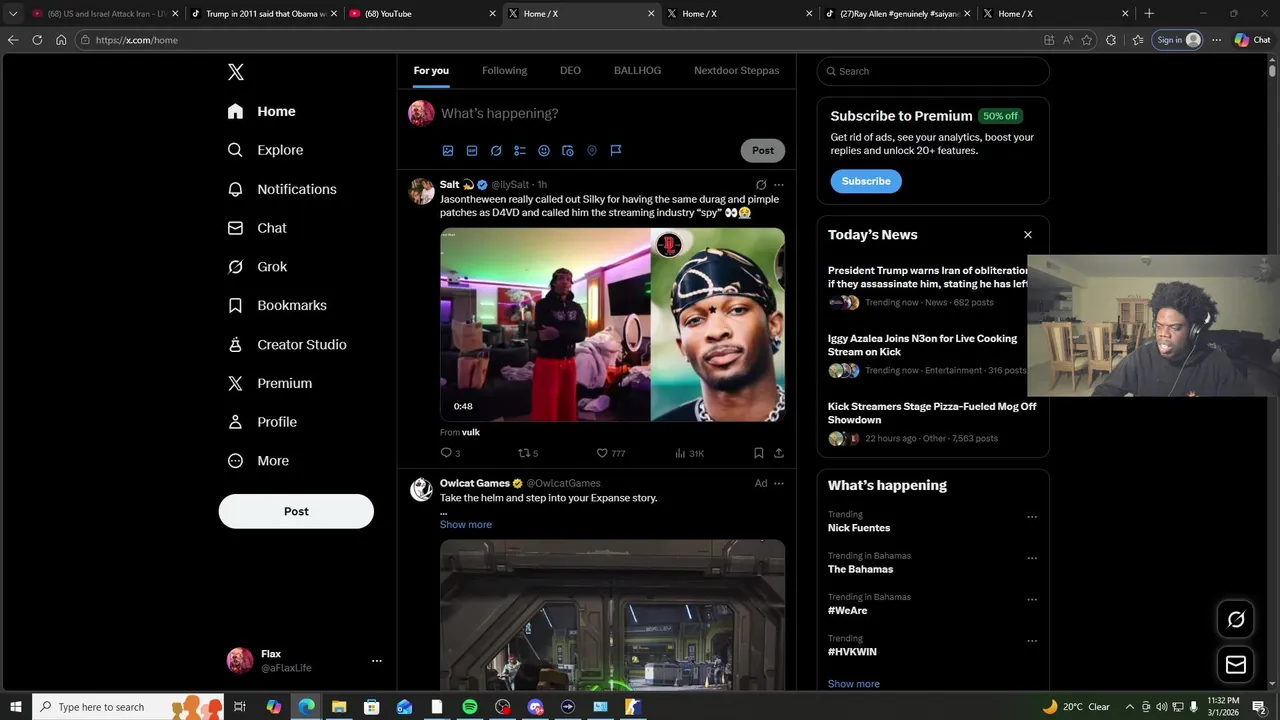Refresh the browser page
Image resolution: width=1280 pixels, height=720 pixels.
coord(37,40)
